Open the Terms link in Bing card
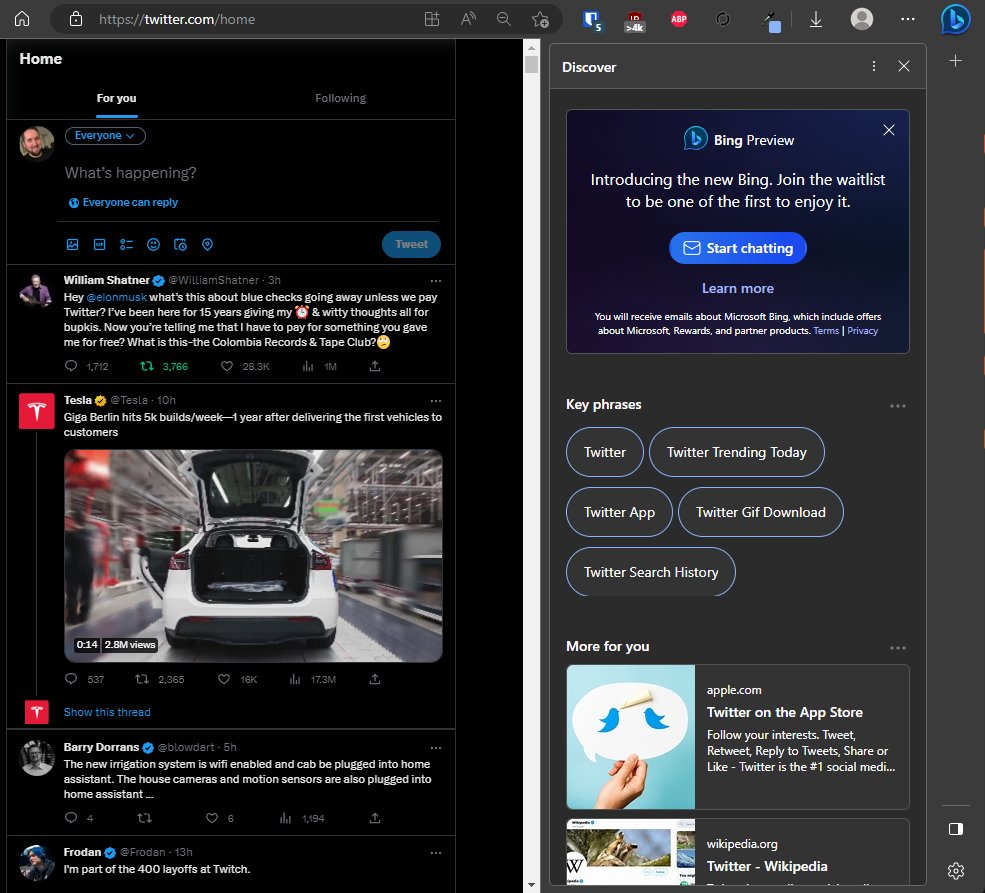This screenshot has width=985, height=893. (826, 330)
